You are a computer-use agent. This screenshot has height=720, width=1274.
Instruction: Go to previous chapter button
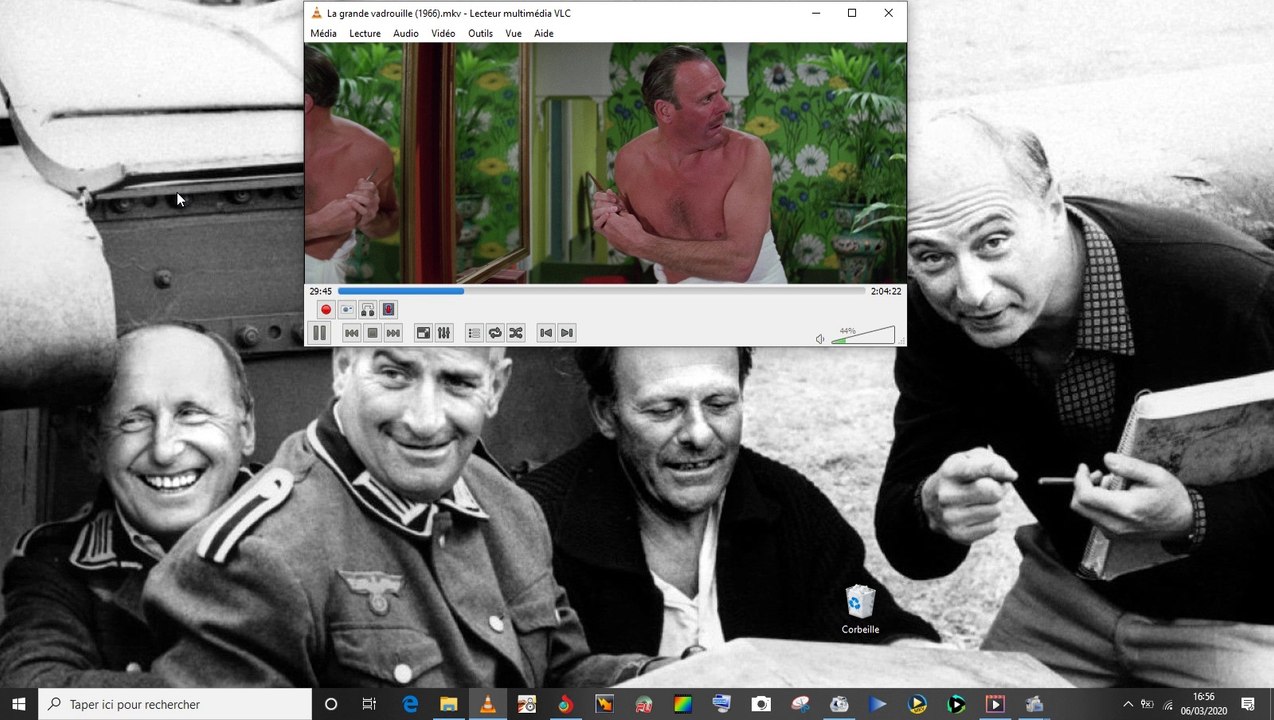point(546,333)
